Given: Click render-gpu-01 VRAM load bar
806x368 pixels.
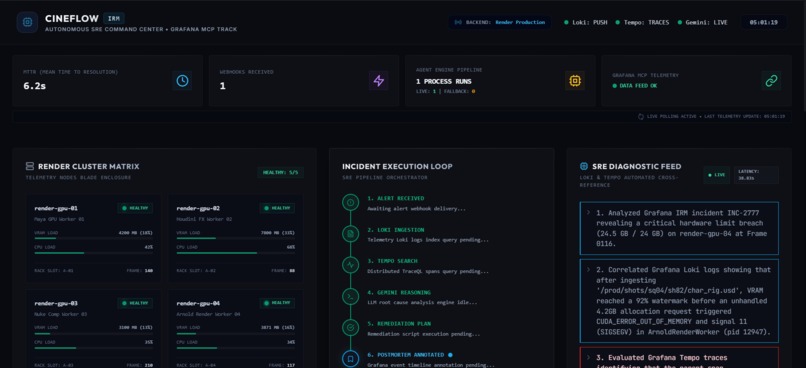Looking at the screenshot, I should (94, 238).
